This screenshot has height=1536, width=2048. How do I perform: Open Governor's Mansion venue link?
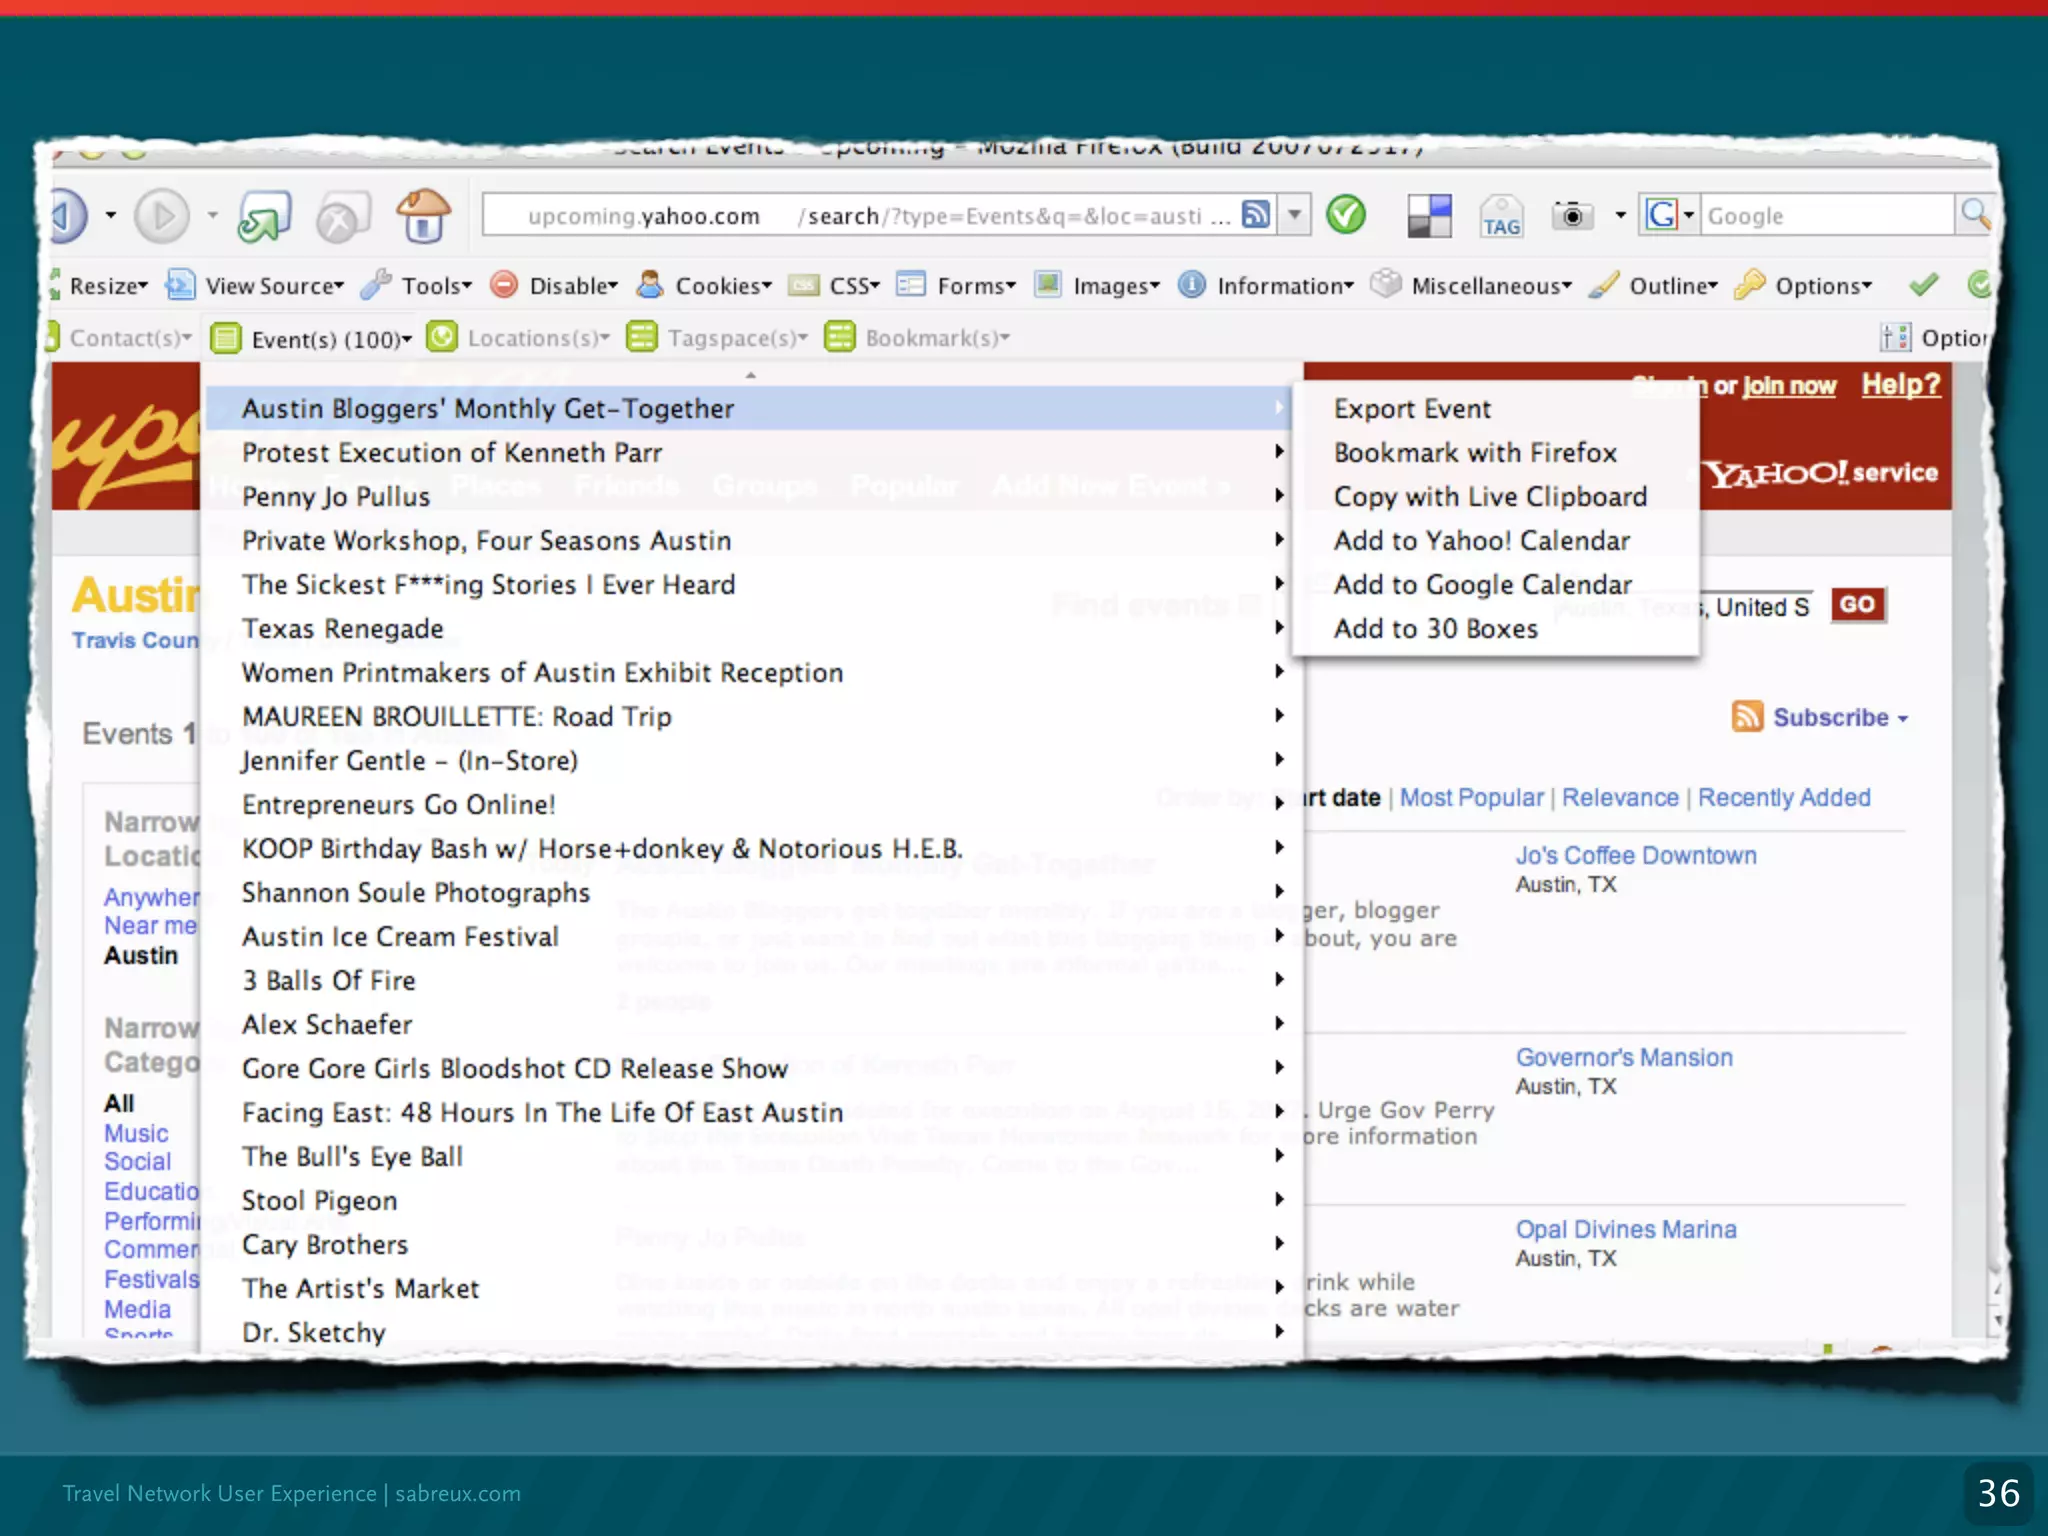tap(1624, 1057)
